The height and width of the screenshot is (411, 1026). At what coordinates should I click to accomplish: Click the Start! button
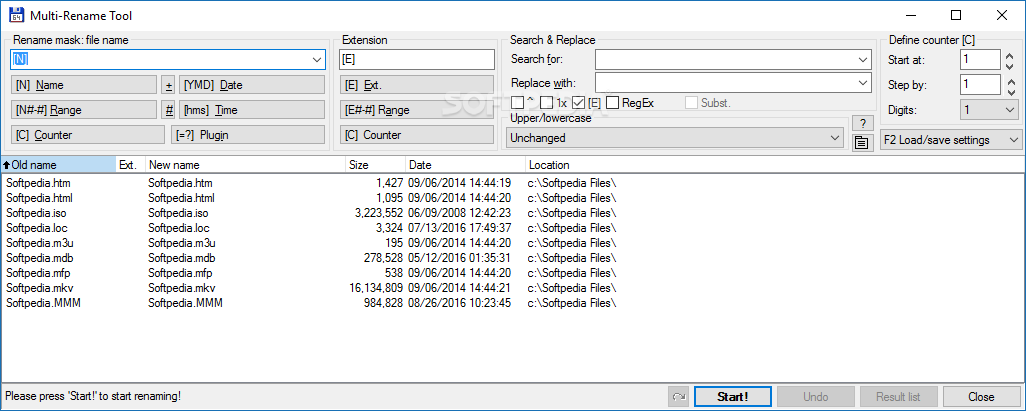(x=733, y=397)
